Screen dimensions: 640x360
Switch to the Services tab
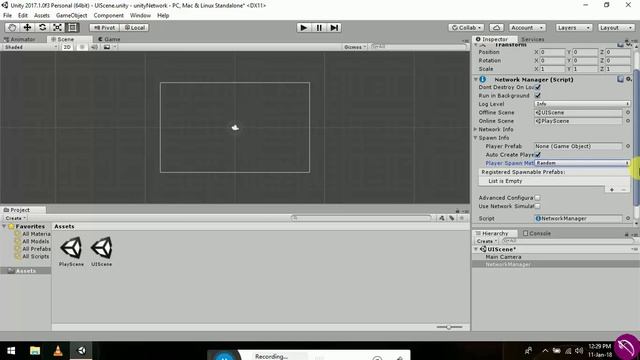533,39
